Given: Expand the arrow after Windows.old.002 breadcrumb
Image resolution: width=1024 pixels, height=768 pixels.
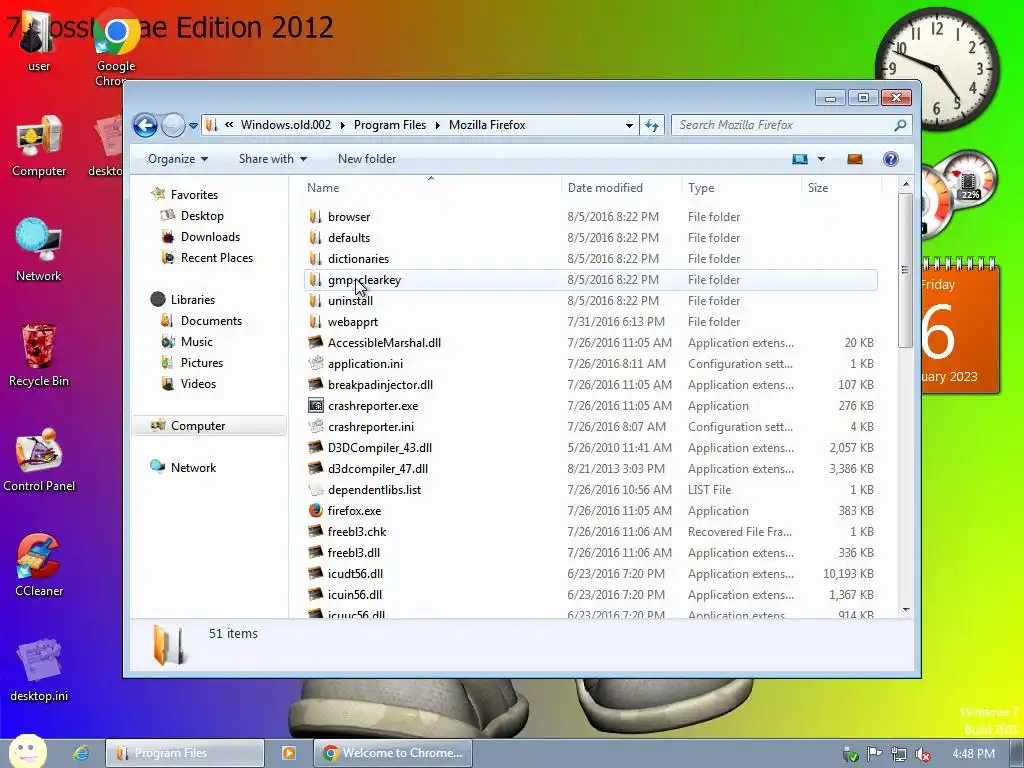Looking at the screenshot, I should point(343,125).
